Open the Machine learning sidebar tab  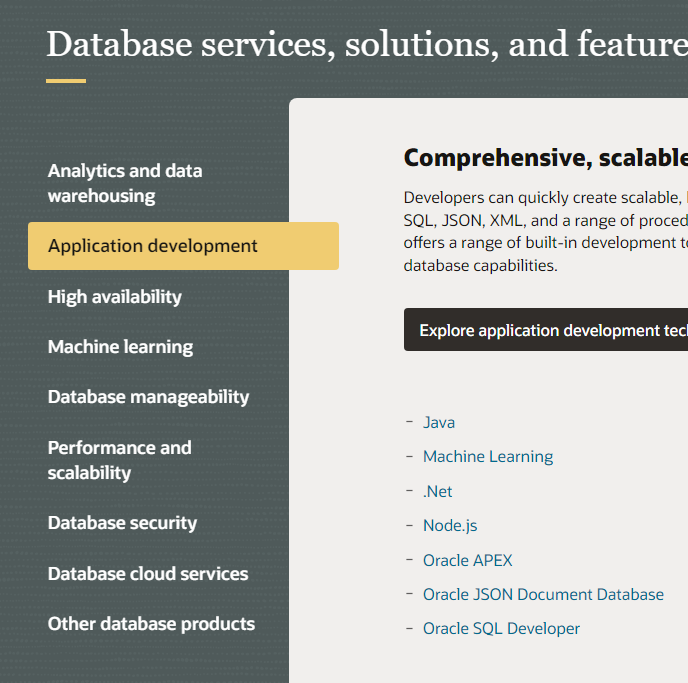(x=120, y=347)
